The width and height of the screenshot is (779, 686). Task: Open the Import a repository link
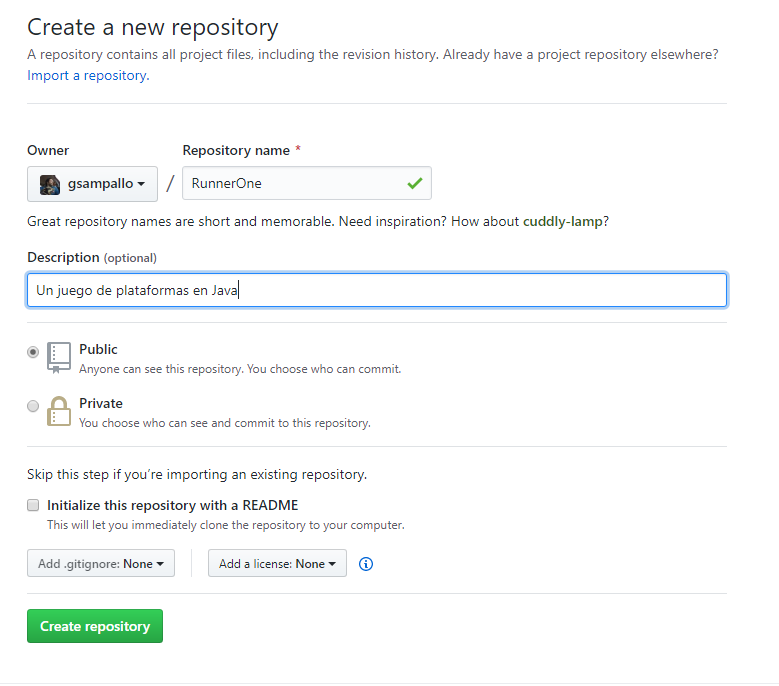[88, 76]
